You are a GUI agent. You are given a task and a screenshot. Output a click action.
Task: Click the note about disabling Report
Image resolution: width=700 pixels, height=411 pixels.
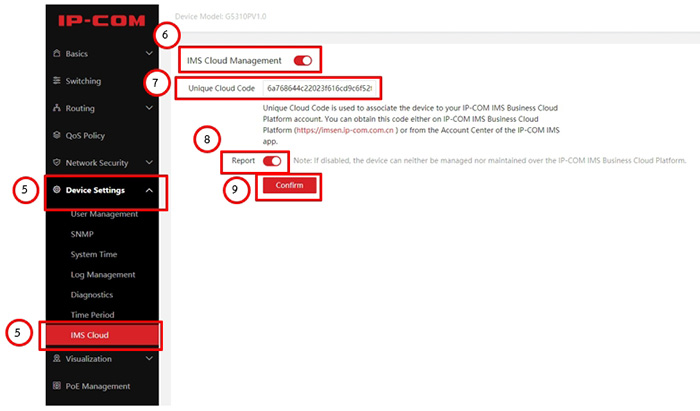coord(490,161)
